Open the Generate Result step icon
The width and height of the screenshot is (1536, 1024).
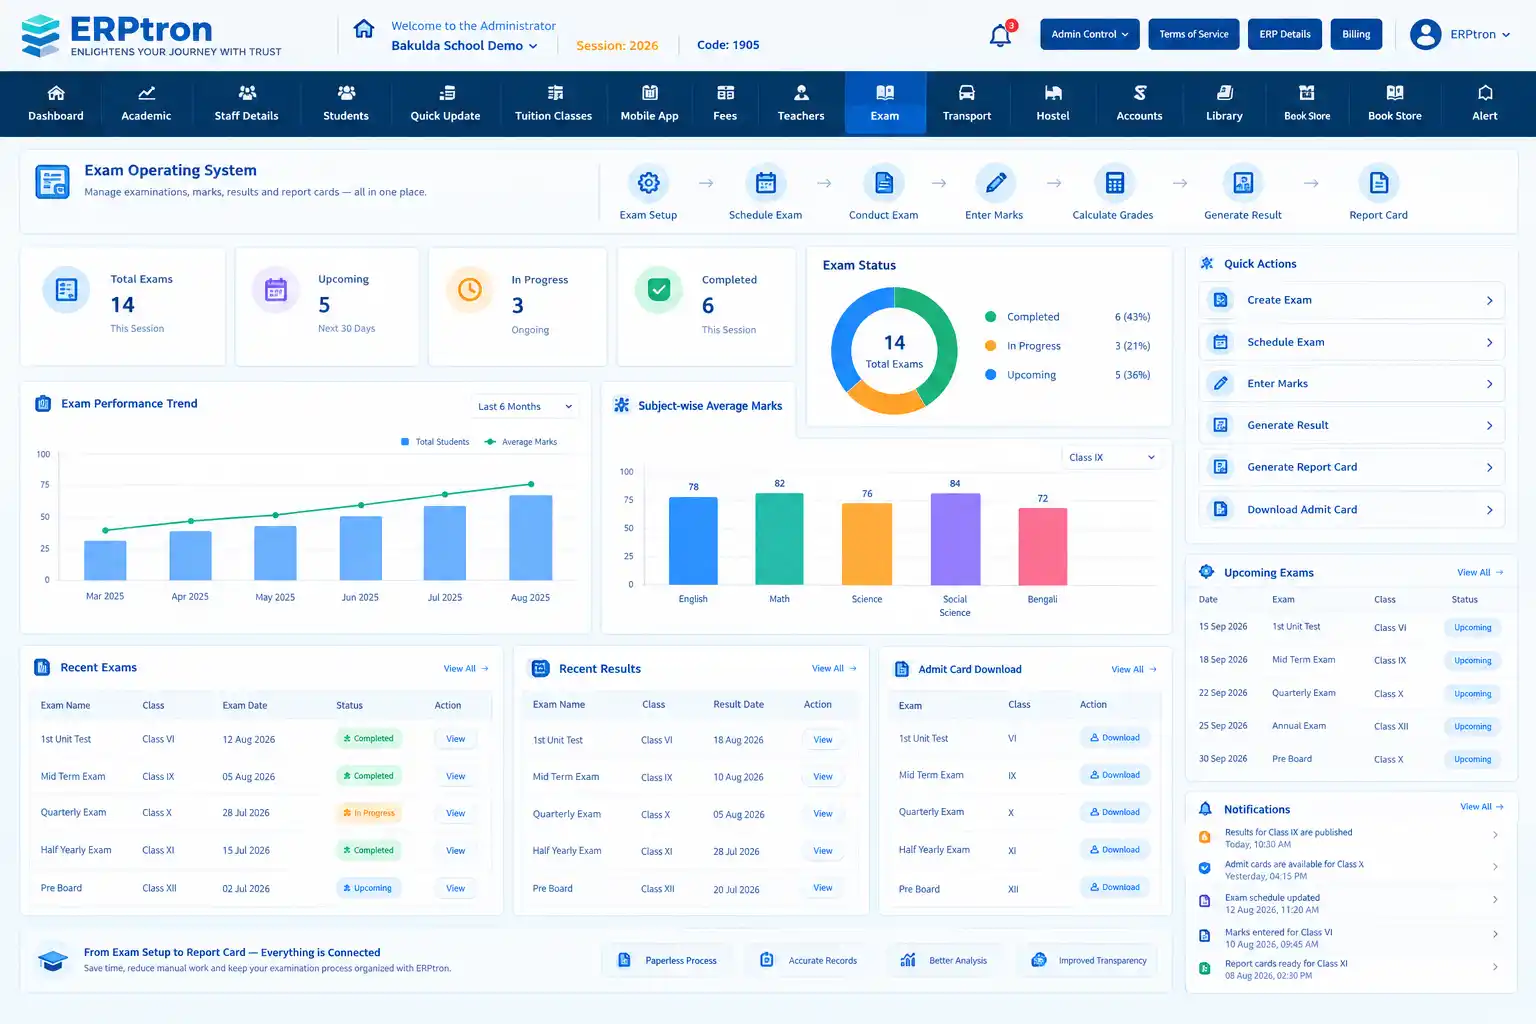1243,183
